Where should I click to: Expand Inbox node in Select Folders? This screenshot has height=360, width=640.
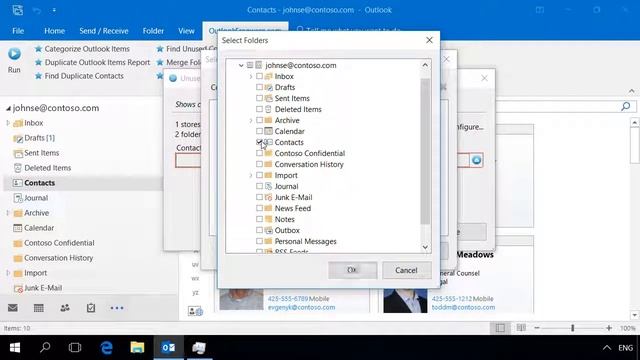coord(251,76)
